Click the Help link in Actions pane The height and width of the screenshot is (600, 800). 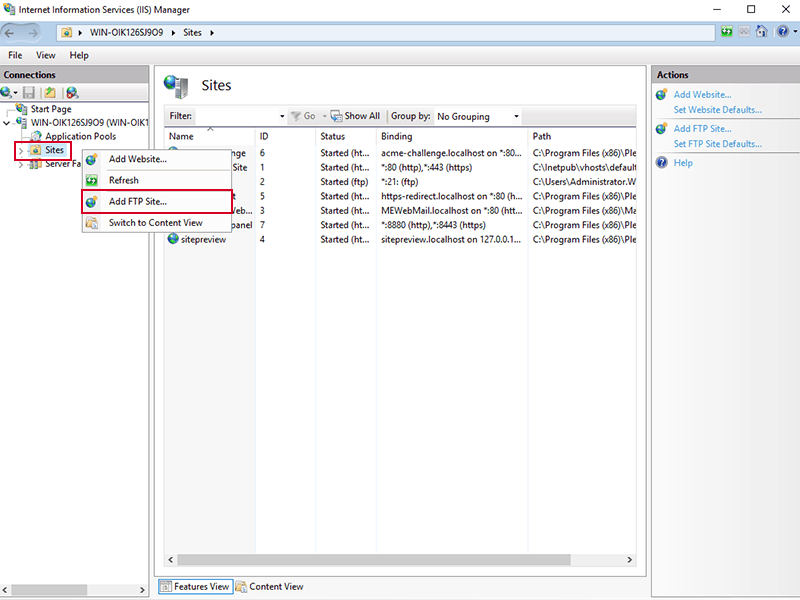click(x=683, y=163)
